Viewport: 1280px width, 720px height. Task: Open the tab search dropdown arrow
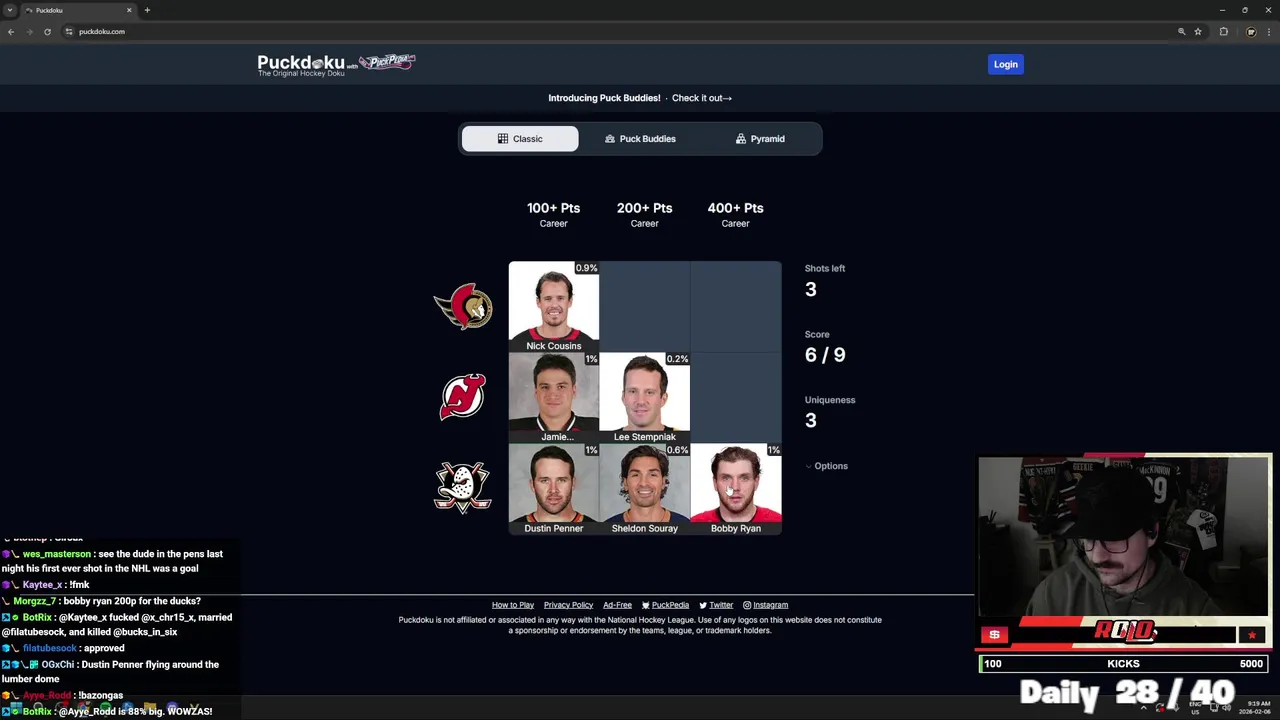(9, 10)
